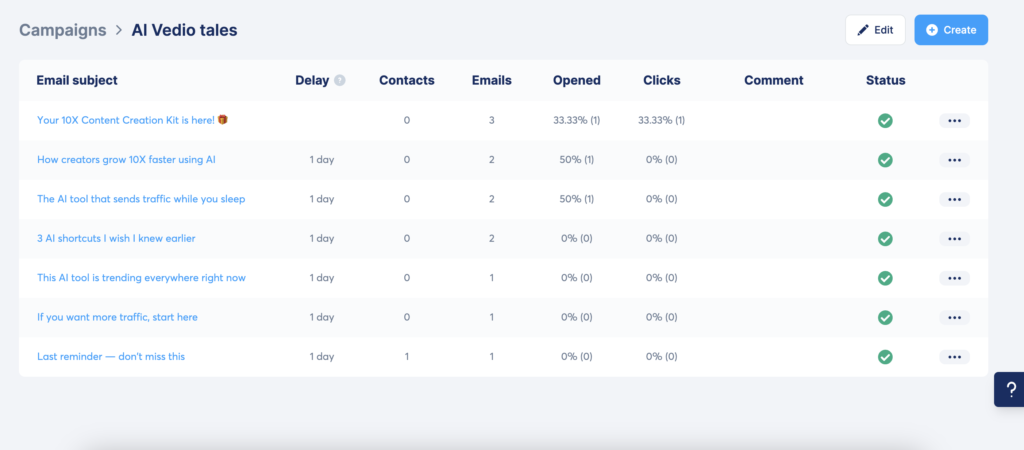This screenshot has height=450, width=1024.
Task: Open 'How creators grow 10X faster using AI' email
Action: pyautogui.click(x=126, y=160)
